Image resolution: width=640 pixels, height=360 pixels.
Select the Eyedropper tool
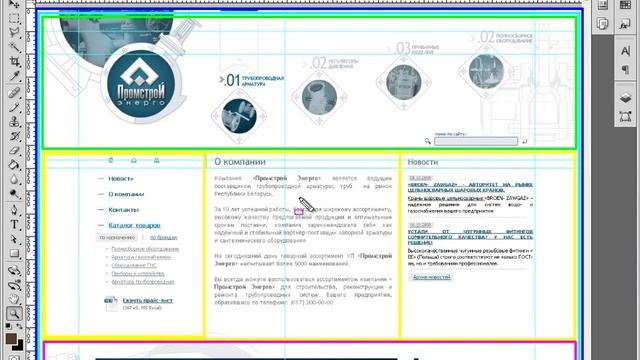pos(14,76)
